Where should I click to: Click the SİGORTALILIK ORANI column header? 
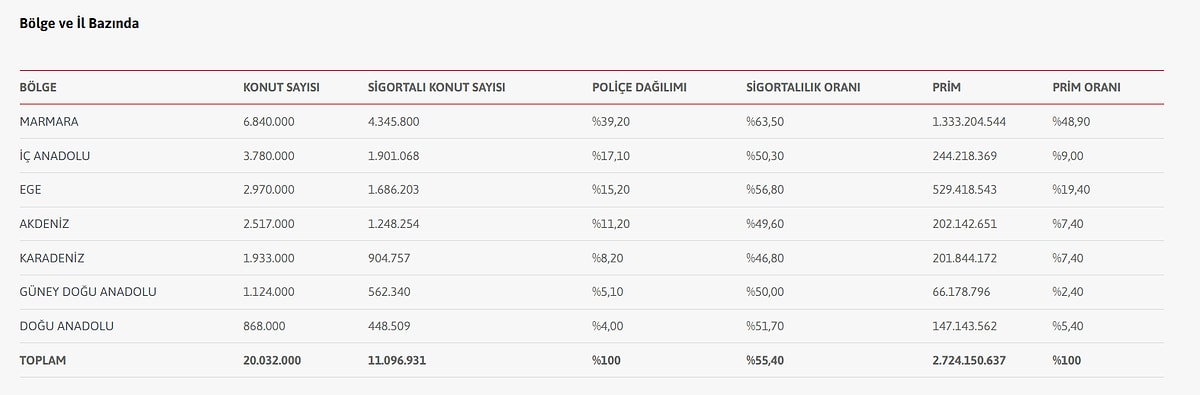(x=803, y=88)
